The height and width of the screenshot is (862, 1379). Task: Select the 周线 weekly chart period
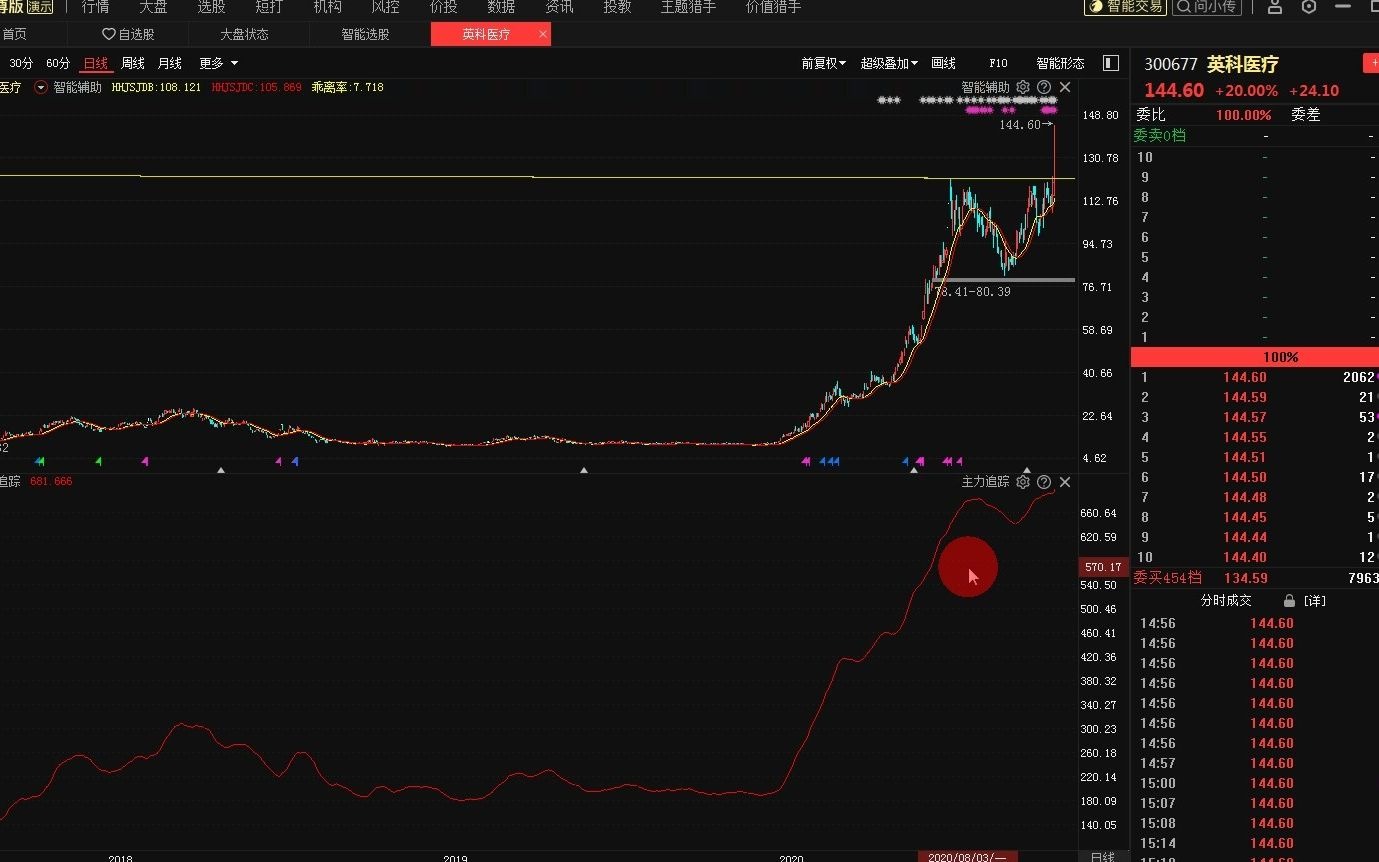pyautogui.click(x=133, y=63)
